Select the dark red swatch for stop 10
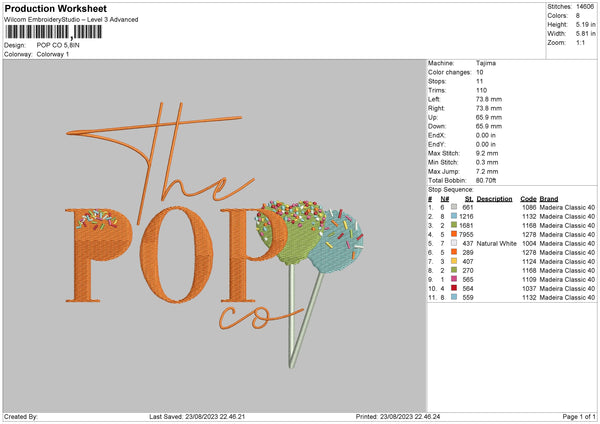This screenshot has width=600, height=424. coord(455,288)
